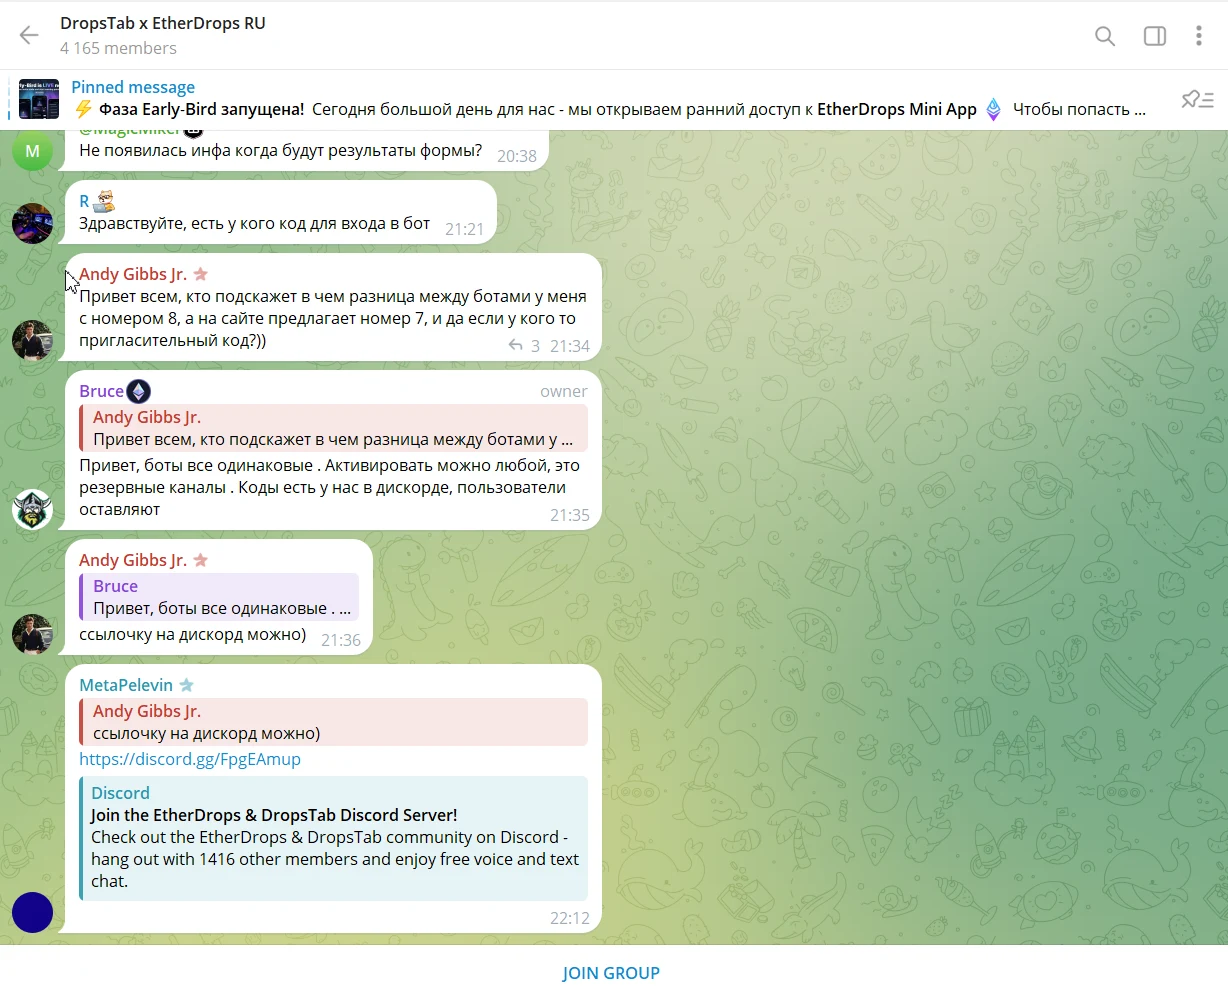The width and height of the screenshot is (1228, 998).
Task: Click the star beside Andy's name above "Привет всем"
Action: pyautogui.click(x=201, y=274)
